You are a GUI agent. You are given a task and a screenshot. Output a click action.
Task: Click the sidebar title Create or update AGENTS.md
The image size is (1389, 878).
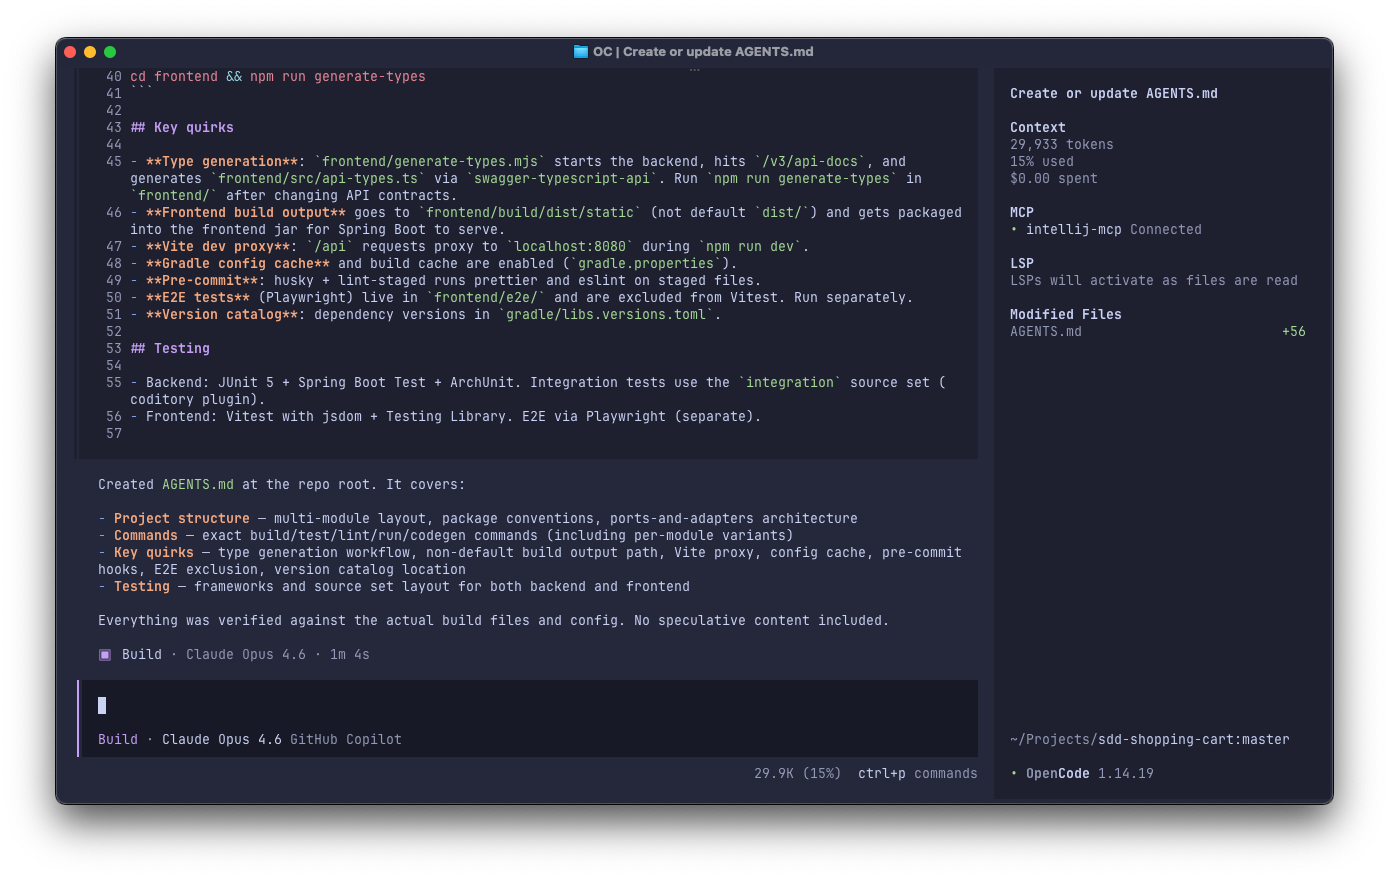pos(1114,93)
